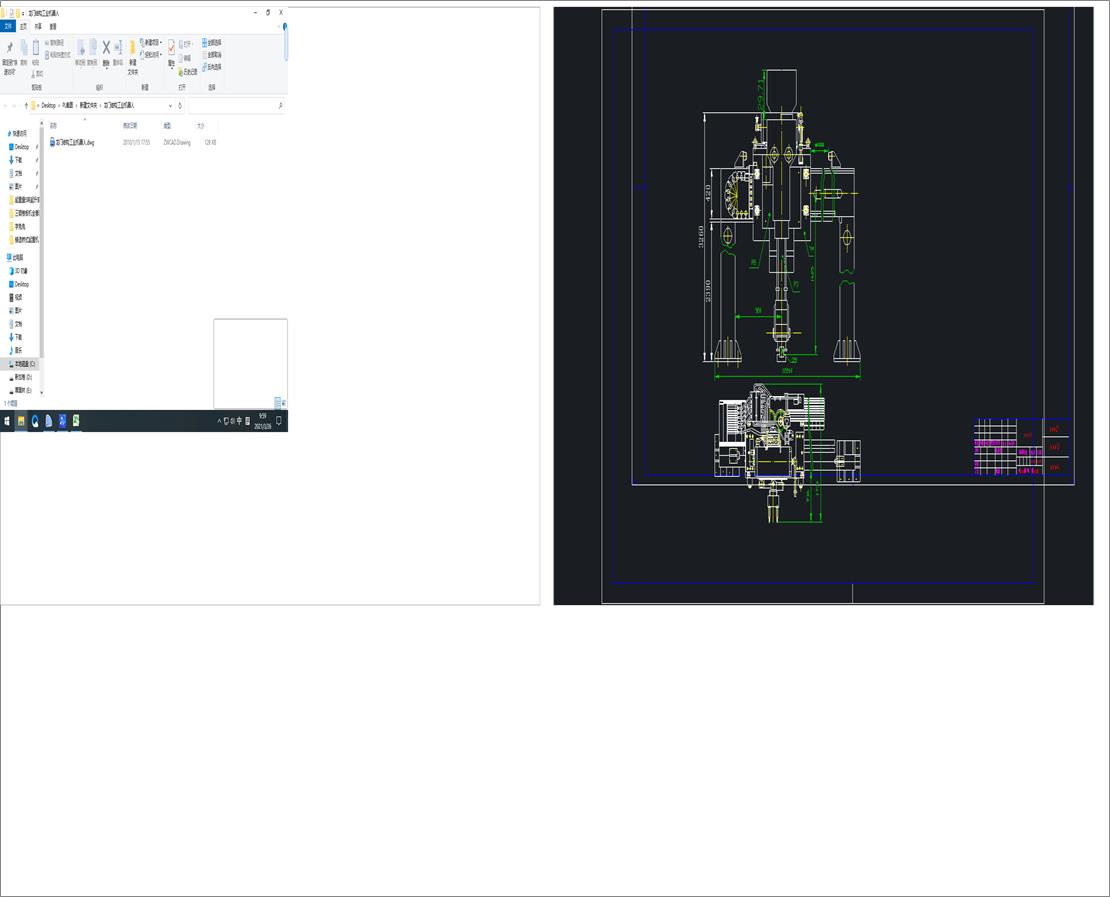Screen dimensions: 1110x897
Task: Click the browser icon on the taskbar
Action: click(x=35, y=421)
